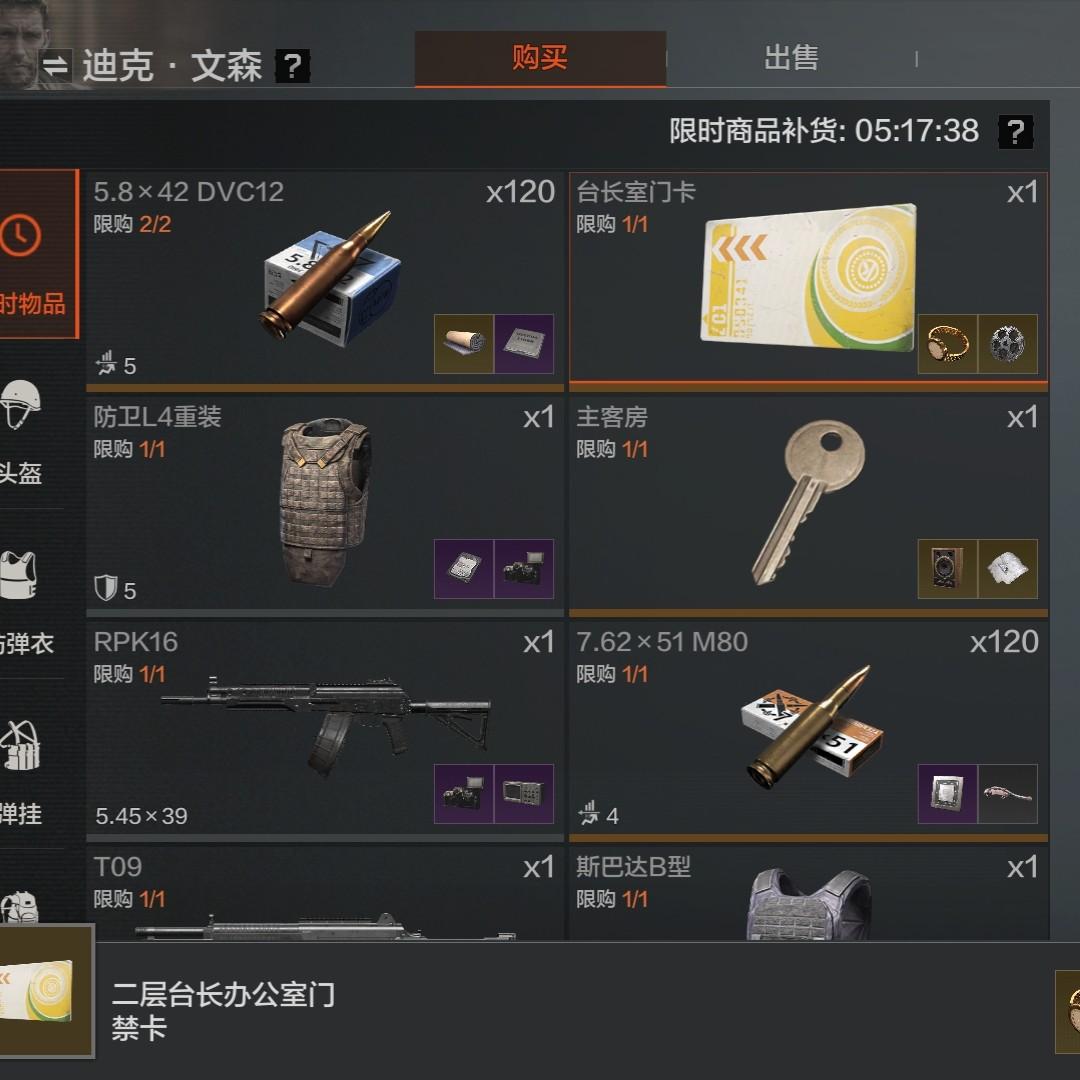
Task: Select the RPK16 weapon item
Action: [325, 731]
